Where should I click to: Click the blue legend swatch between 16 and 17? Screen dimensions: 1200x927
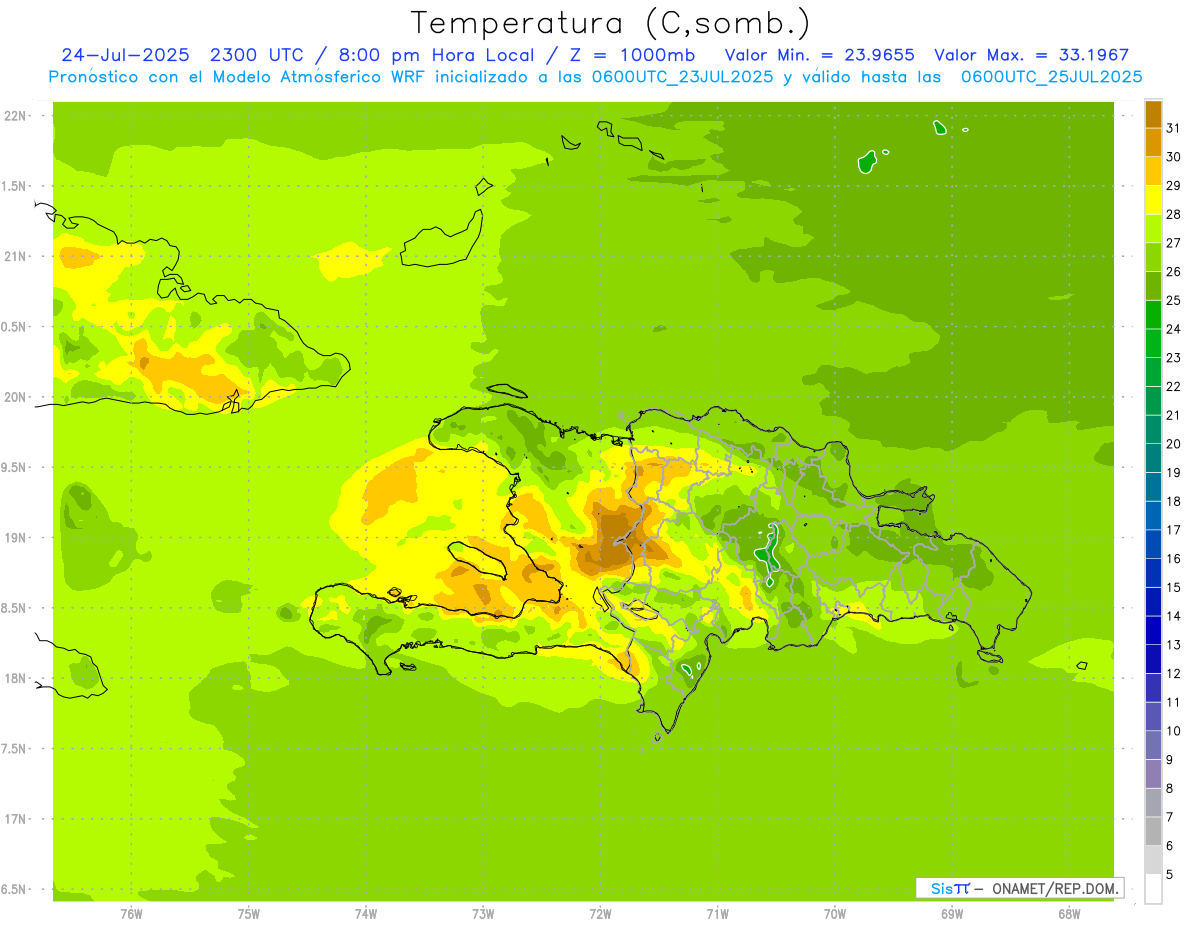click(x=1153, y=544)
